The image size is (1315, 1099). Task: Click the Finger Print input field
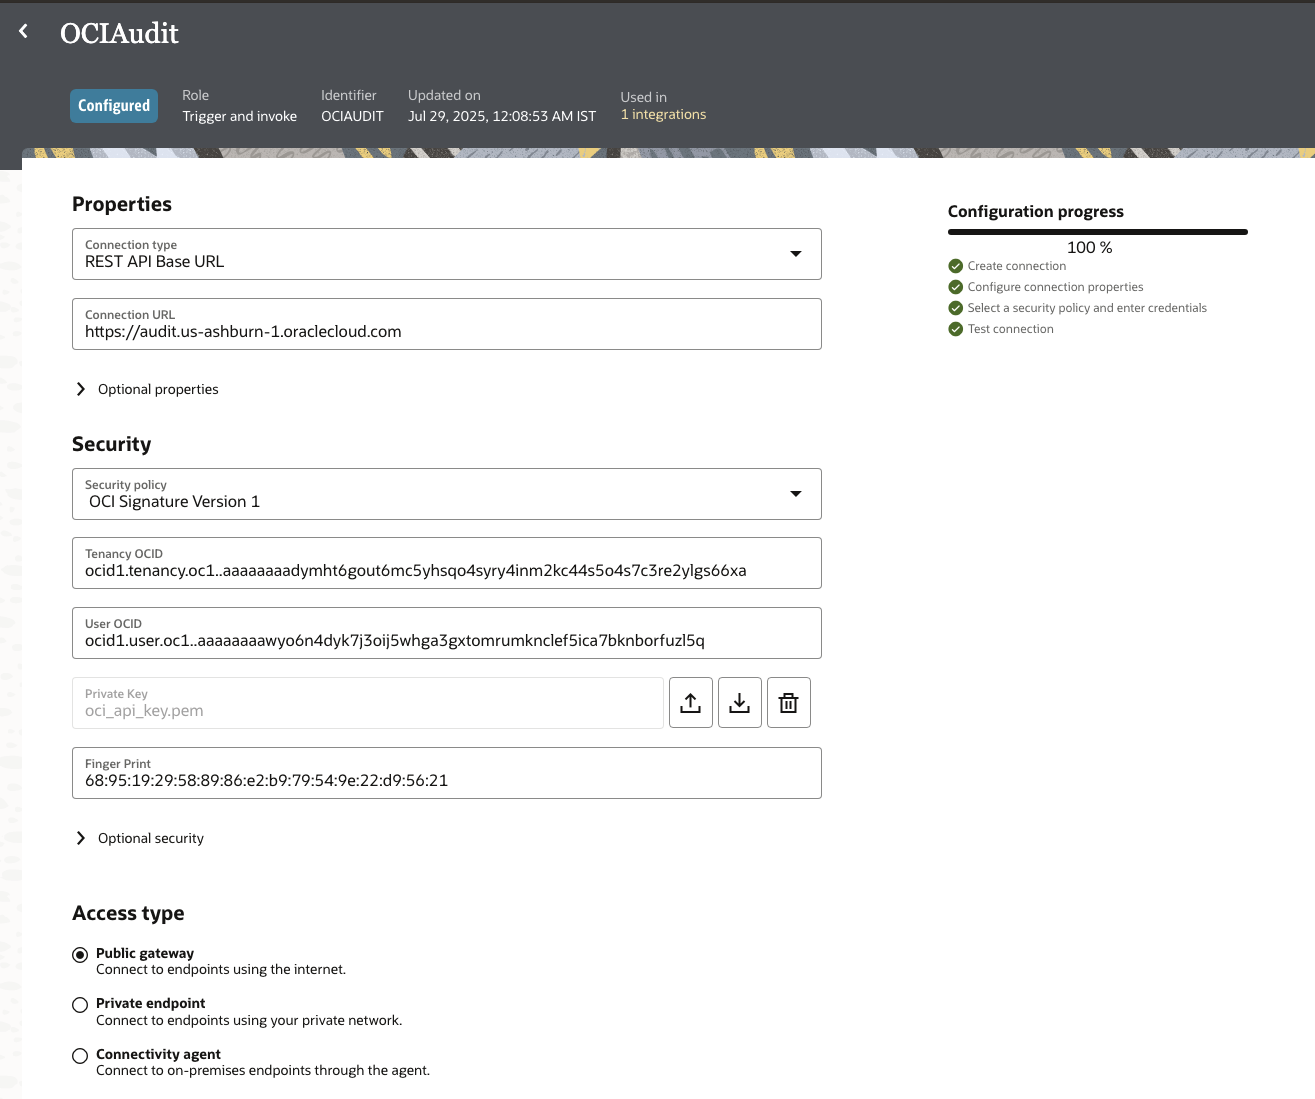(x=446, y=780)
